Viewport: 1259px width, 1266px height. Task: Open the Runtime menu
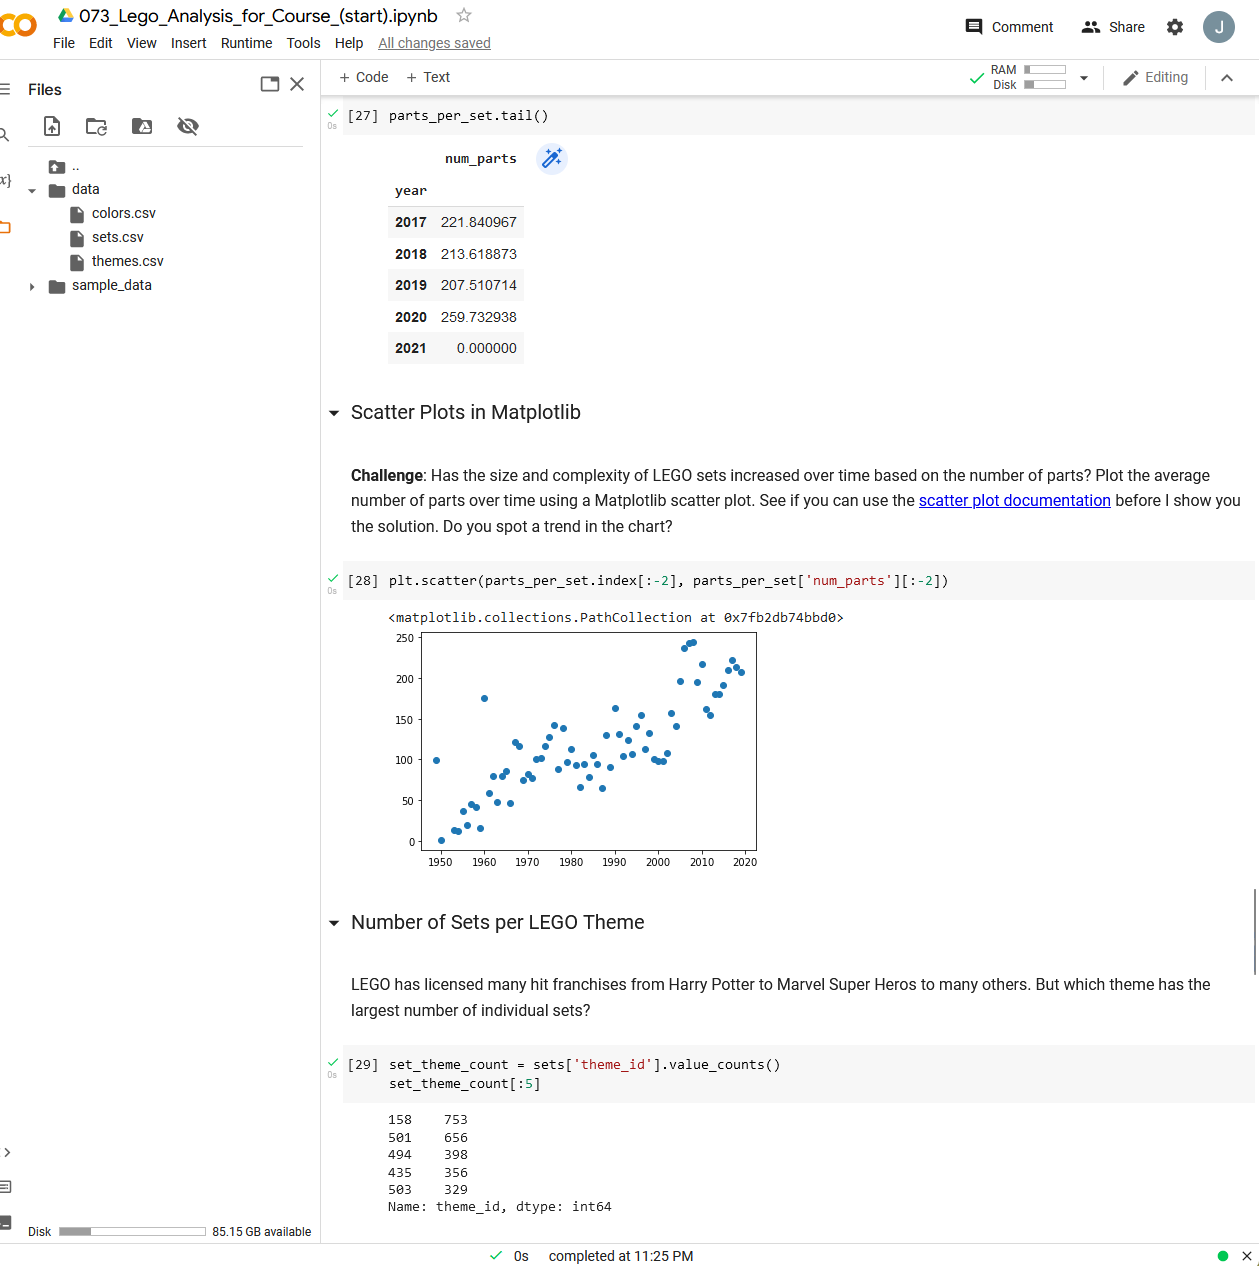(246, 43)
